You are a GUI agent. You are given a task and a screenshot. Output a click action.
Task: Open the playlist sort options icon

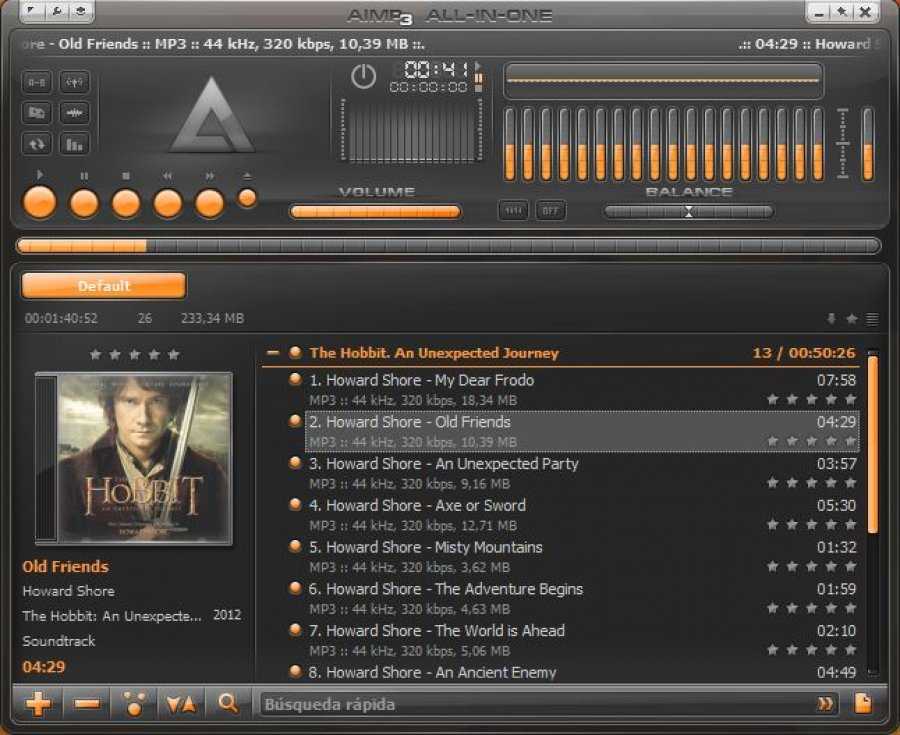pyautogui.click(x=181, y=704)
